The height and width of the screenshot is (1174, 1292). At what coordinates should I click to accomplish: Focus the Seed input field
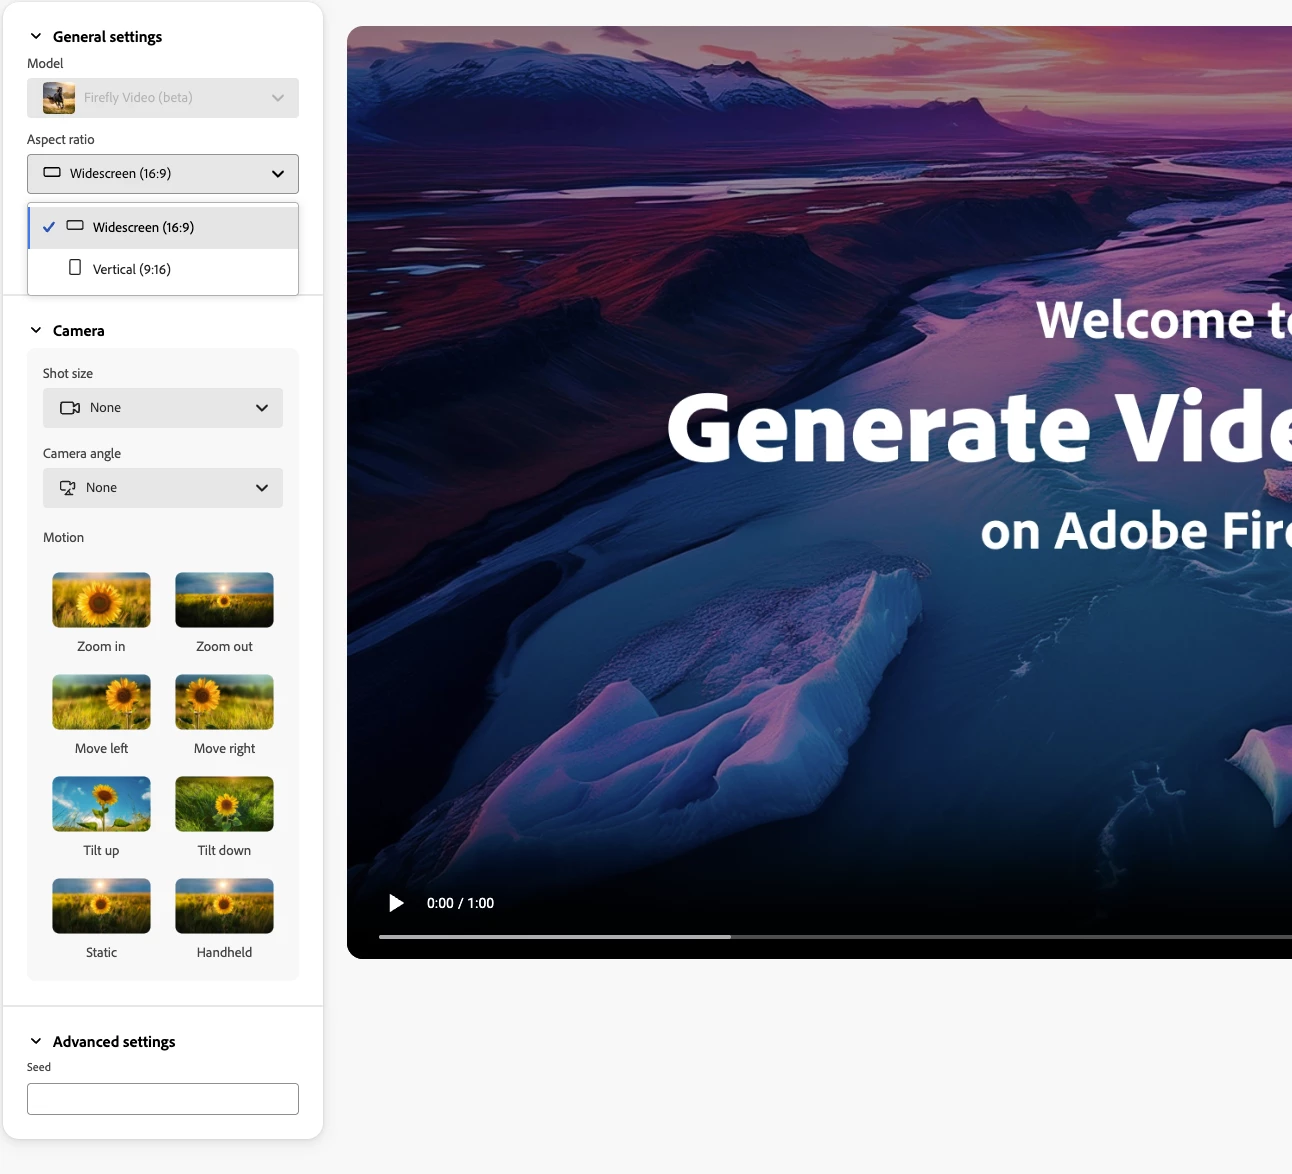(163, 1099)
